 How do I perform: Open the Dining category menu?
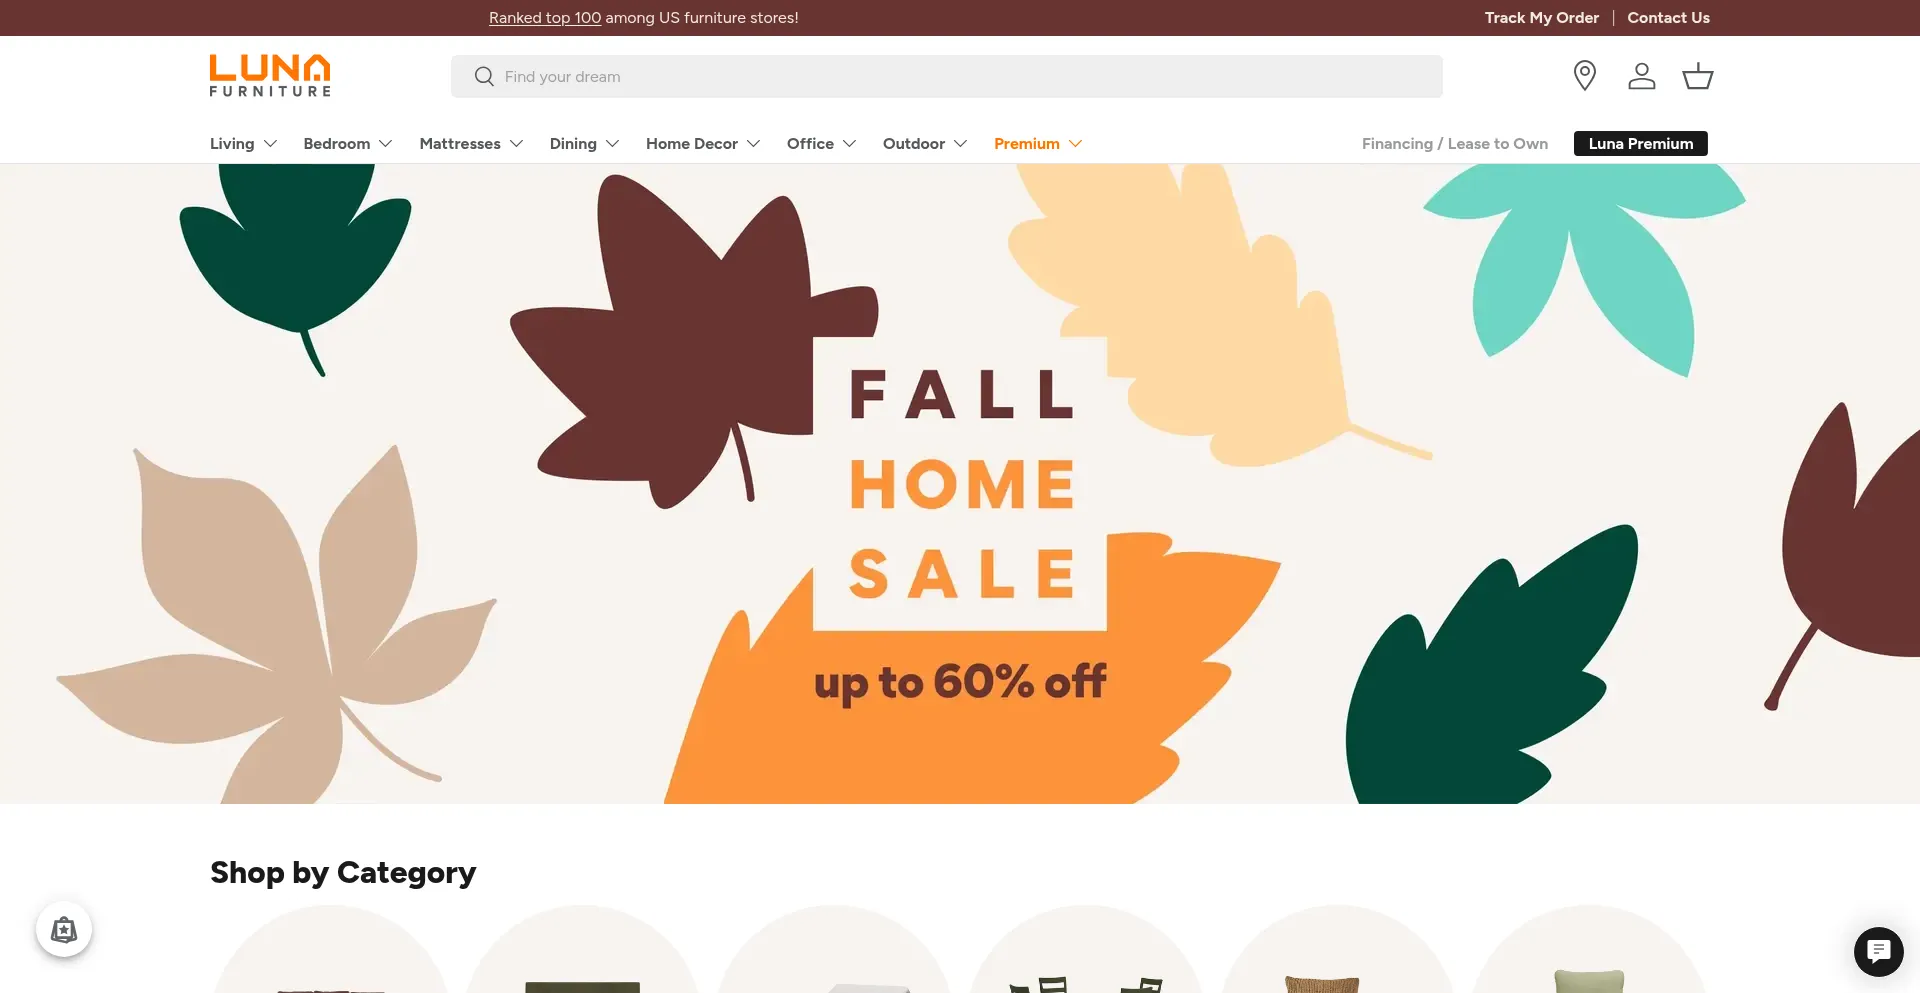click(584, 144)
